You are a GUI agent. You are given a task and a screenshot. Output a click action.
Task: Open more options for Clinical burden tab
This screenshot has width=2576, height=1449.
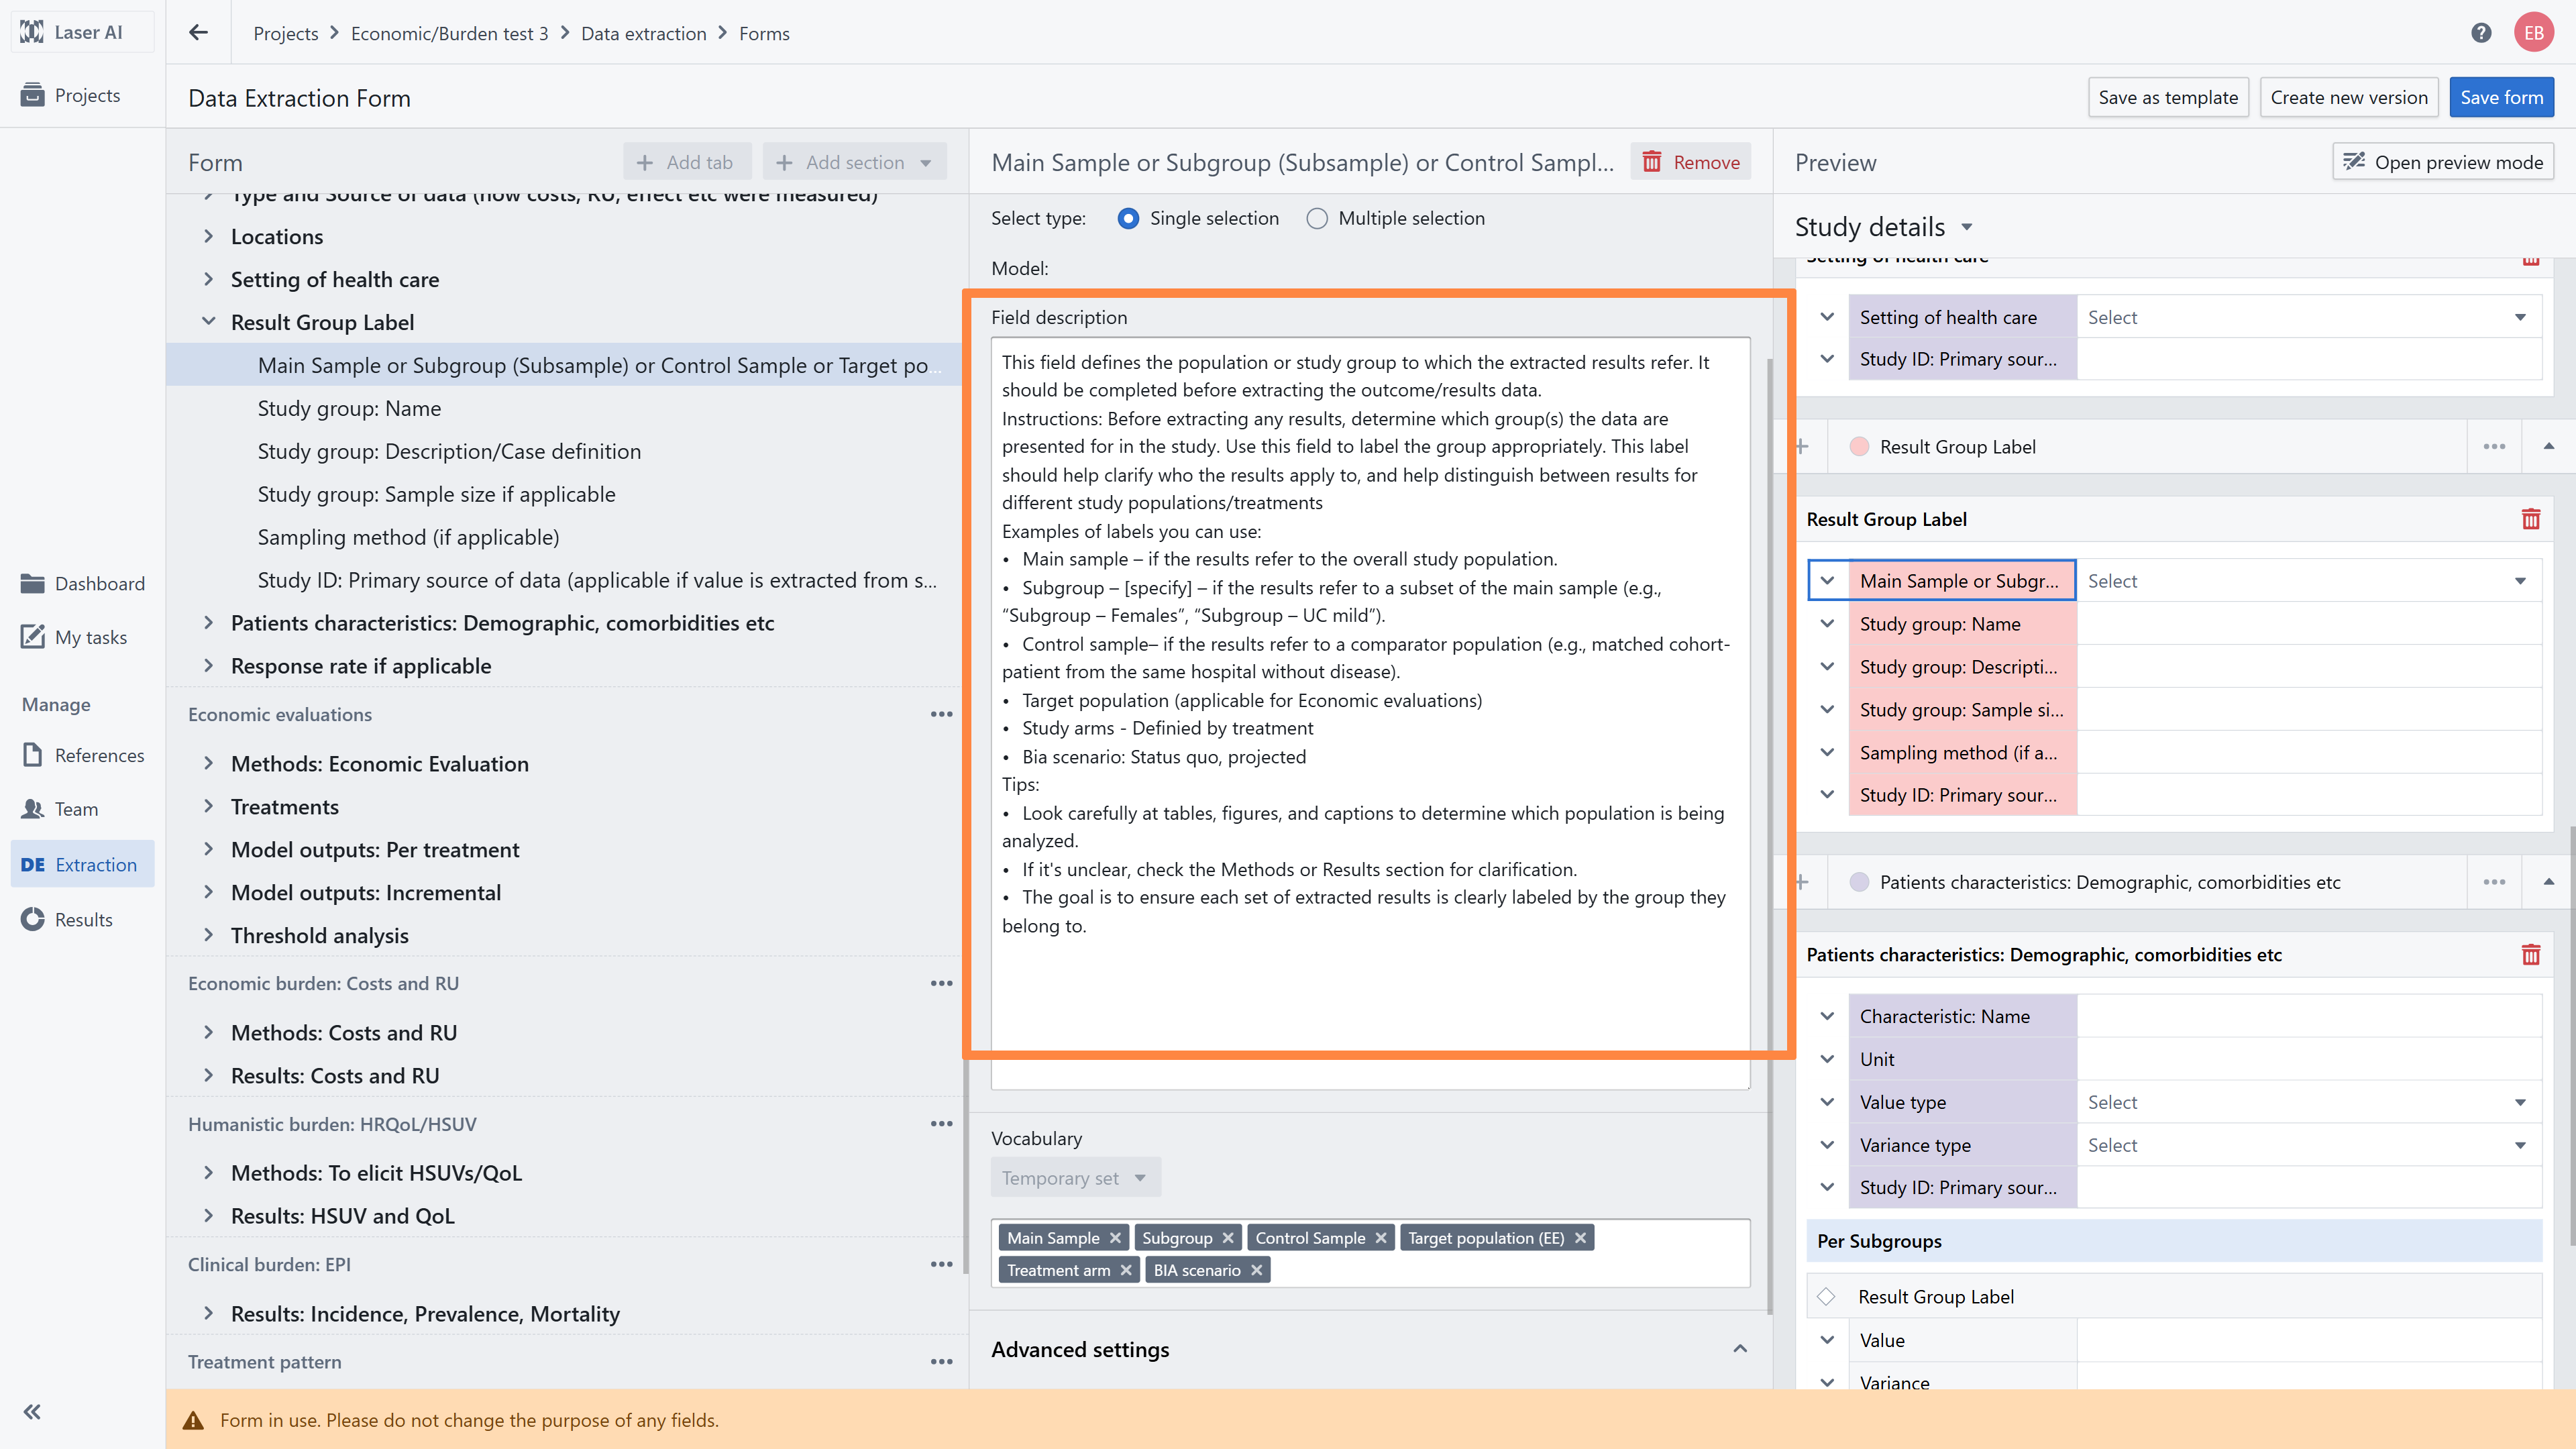[x=941, y=1264]
